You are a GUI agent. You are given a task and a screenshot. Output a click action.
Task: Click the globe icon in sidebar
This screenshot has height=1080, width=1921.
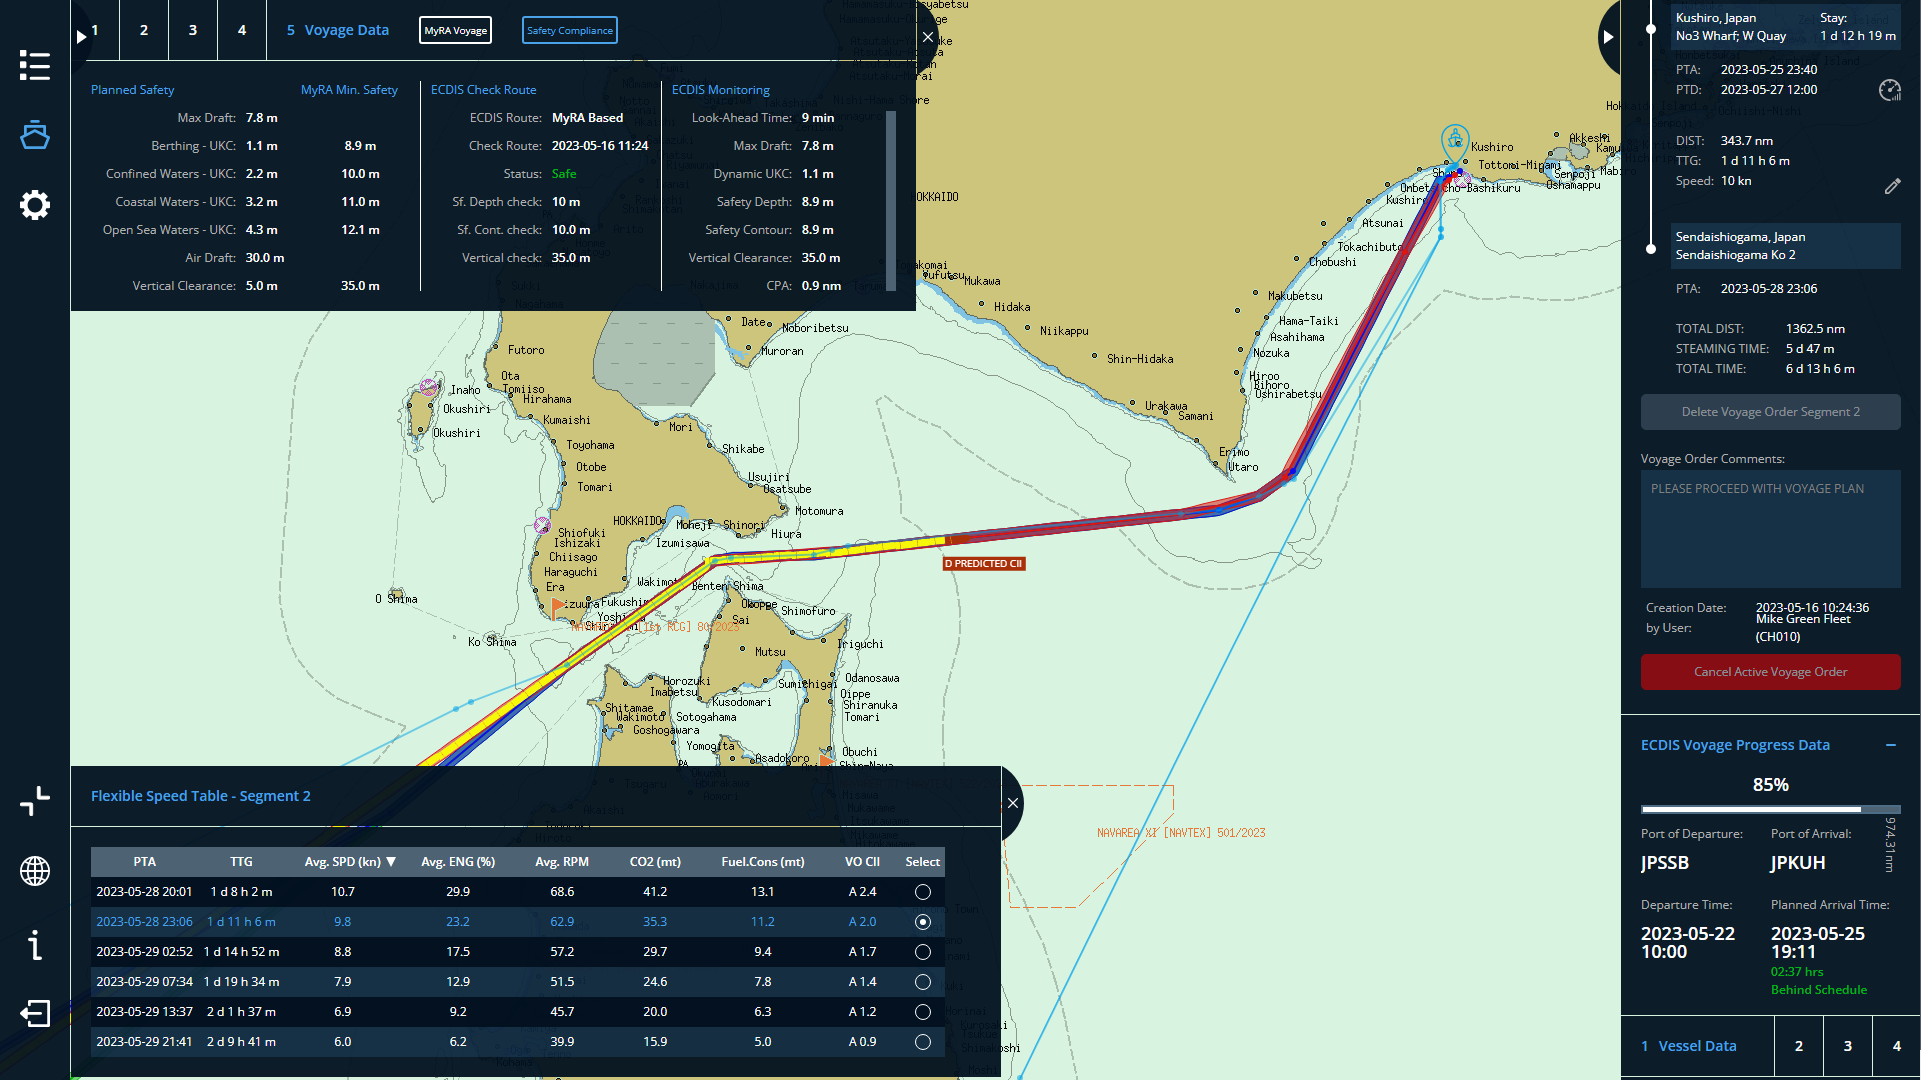(x=35, y=871)
